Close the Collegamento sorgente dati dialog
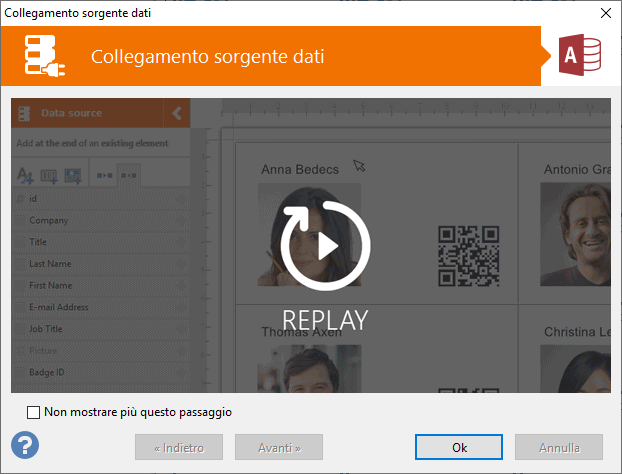This screenshot has width=622, height=474. tap(604, 13)
